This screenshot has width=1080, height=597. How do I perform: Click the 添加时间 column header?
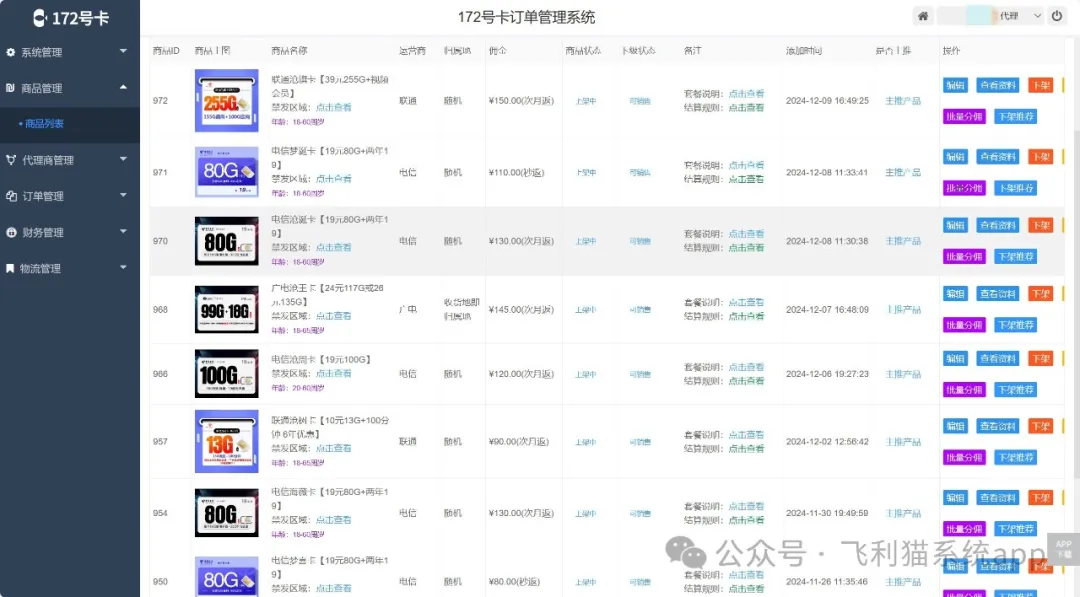pos(803,51)
